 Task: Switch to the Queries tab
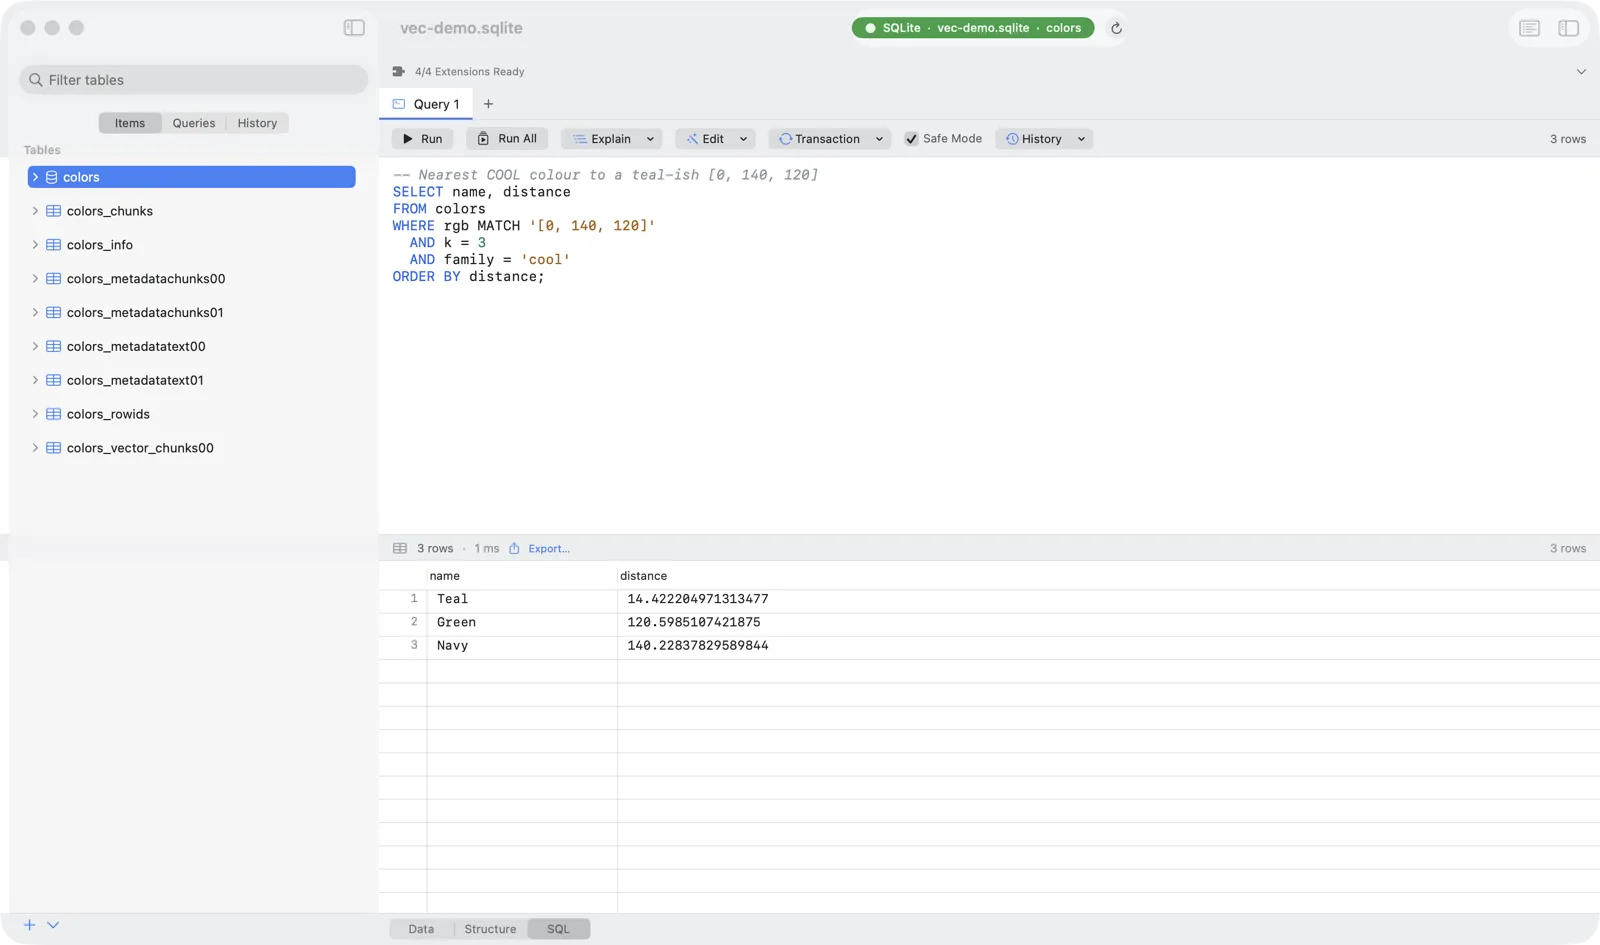(194, 123)
